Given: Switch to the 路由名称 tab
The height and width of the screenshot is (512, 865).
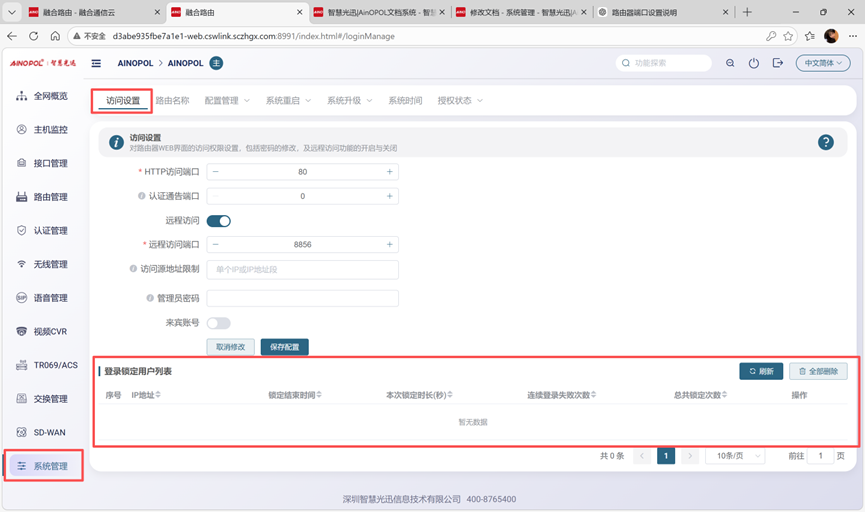Looking at the screenshot, I should 172,101.
